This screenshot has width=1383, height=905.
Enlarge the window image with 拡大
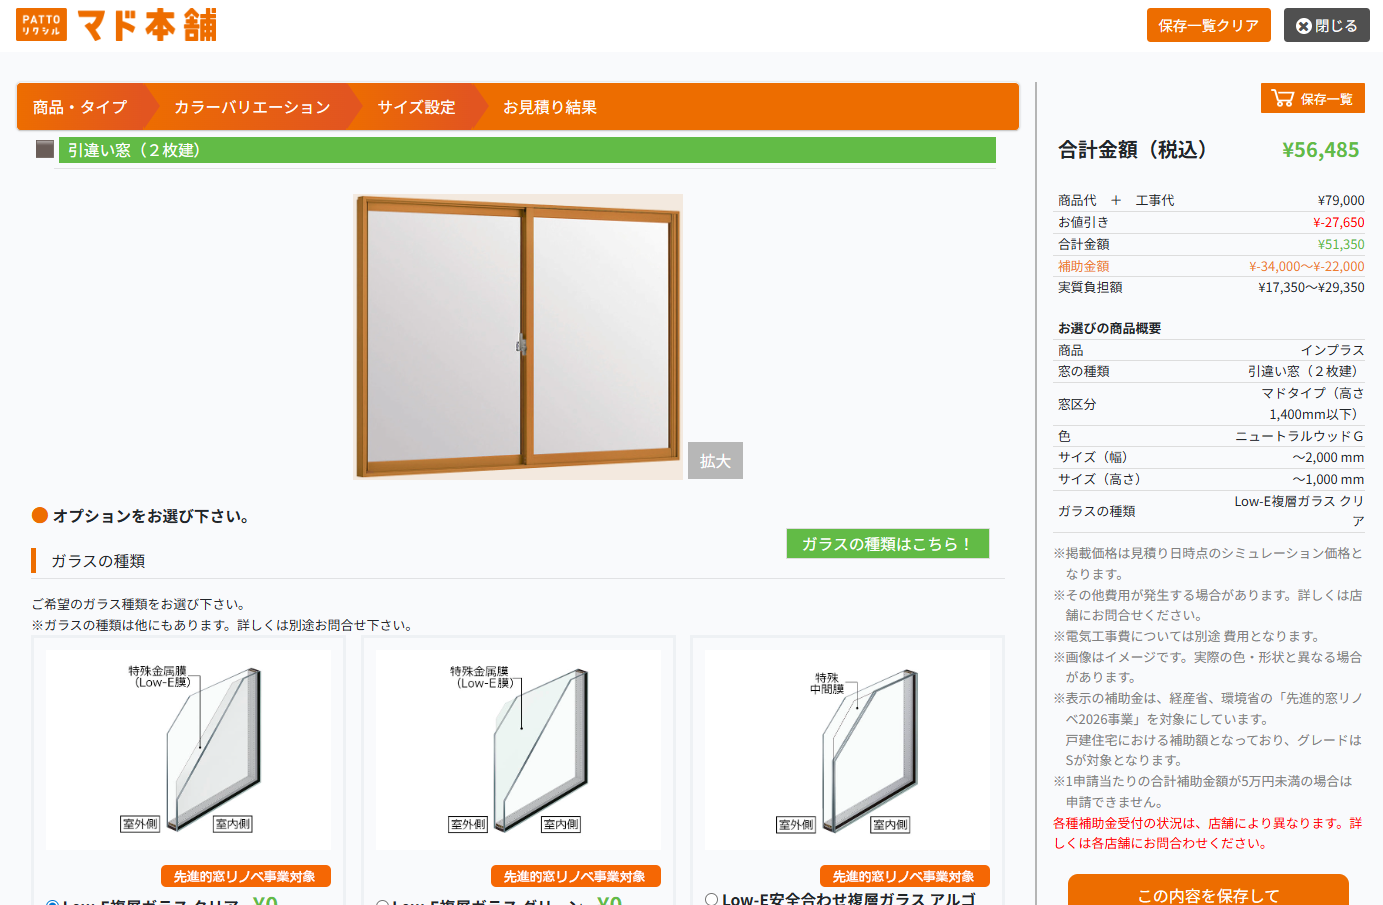715,461
